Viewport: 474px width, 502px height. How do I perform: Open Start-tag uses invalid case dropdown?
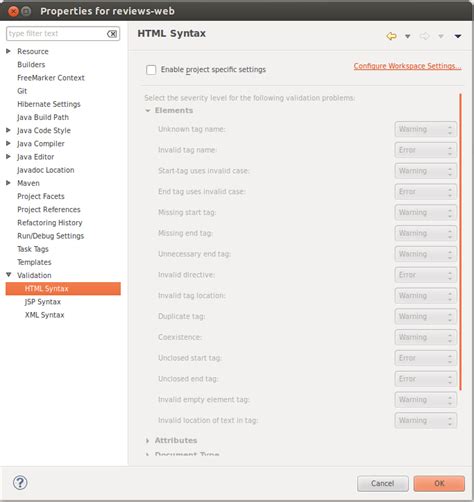coord(426,171)
